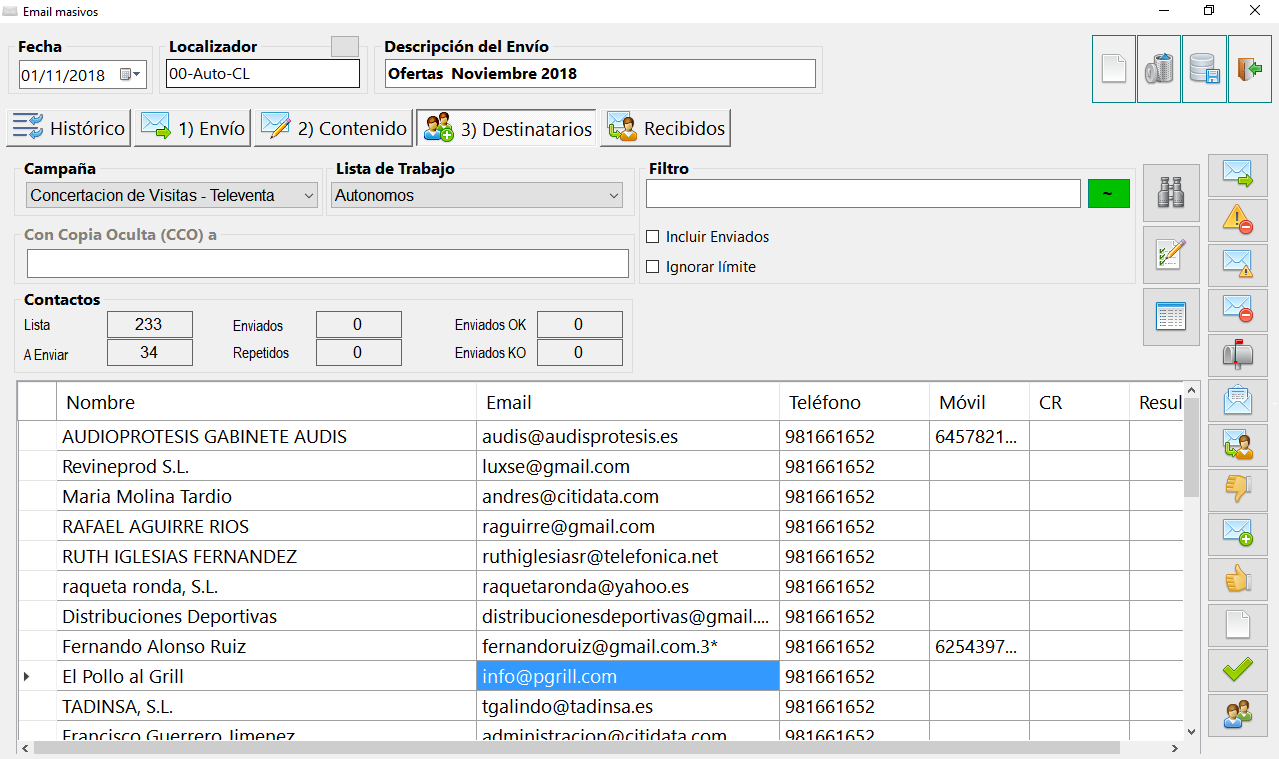Click the horizontal scrollbar right arrow
The width and height of the screenshot is (1279, 759).
(x=1177, y=747)
